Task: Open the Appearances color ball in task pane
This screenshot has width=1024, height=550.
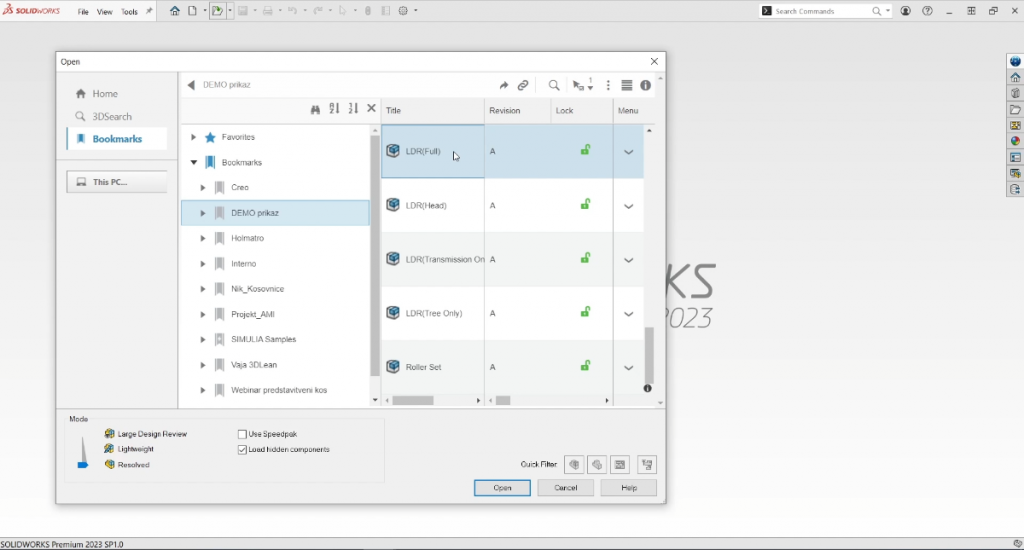Action: [x=1015, y=141]
